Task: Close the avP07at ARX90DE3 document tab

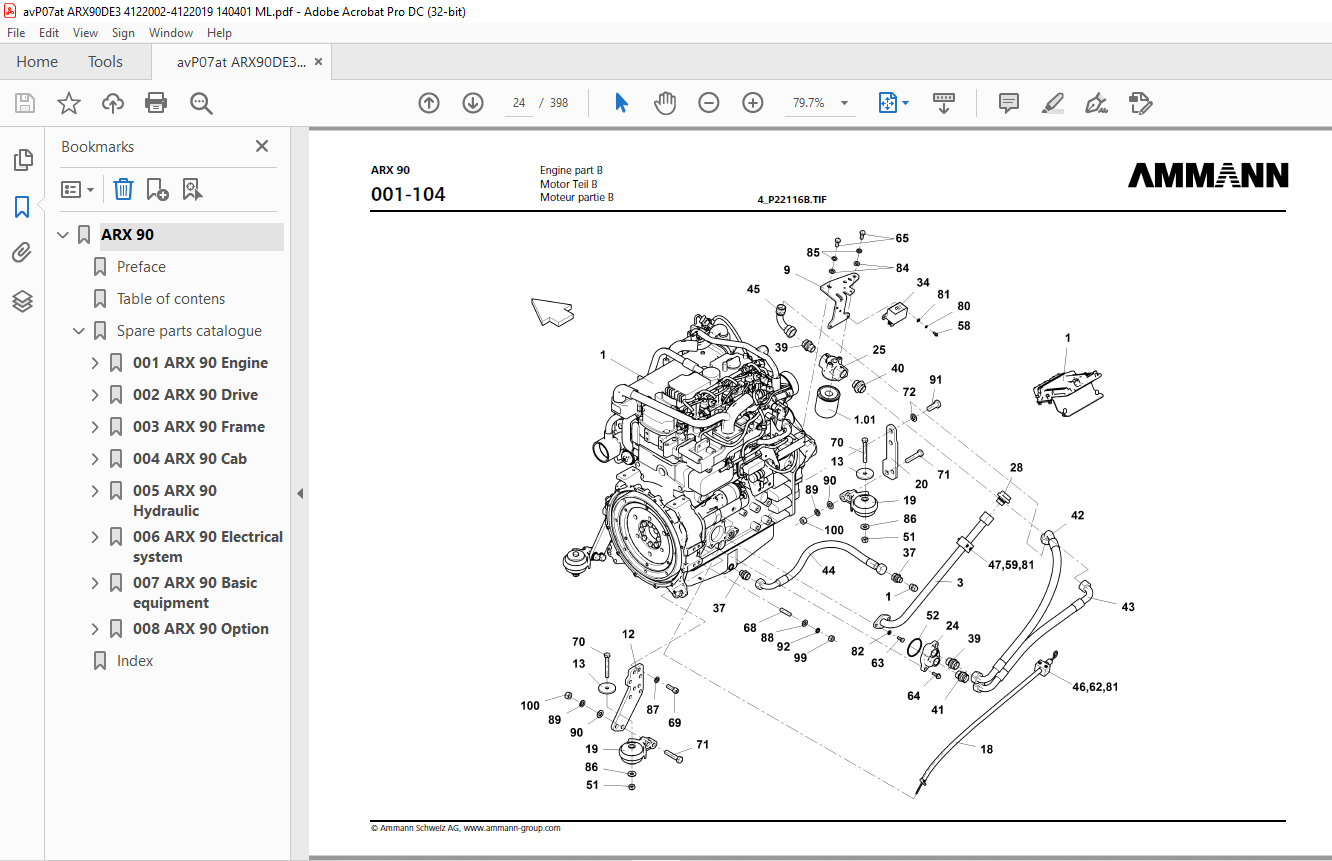Action: tap(319, 62)
